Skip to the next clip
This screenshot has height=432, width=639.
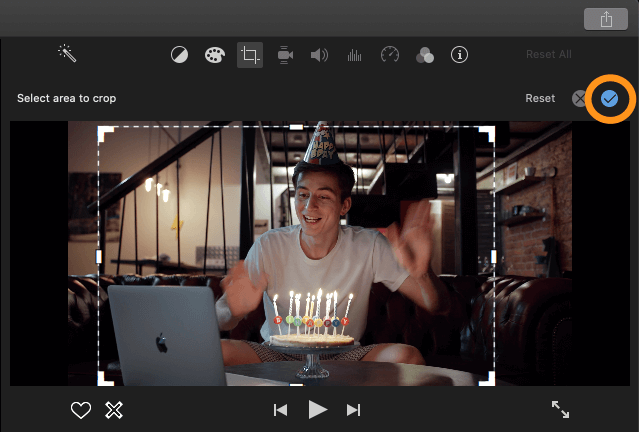(x=353, y=409)
